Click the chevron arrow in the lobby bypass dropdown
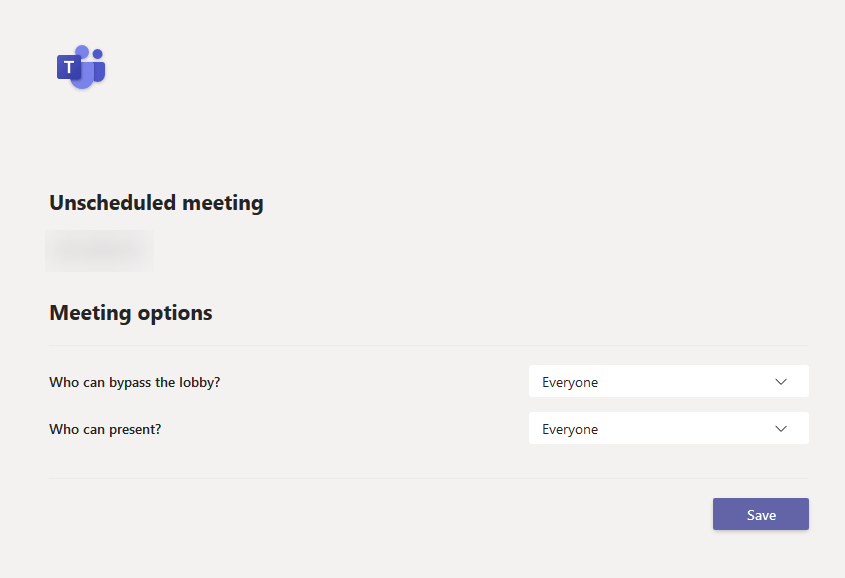Screen dimensions: 845x578 [x=781, y=381]
